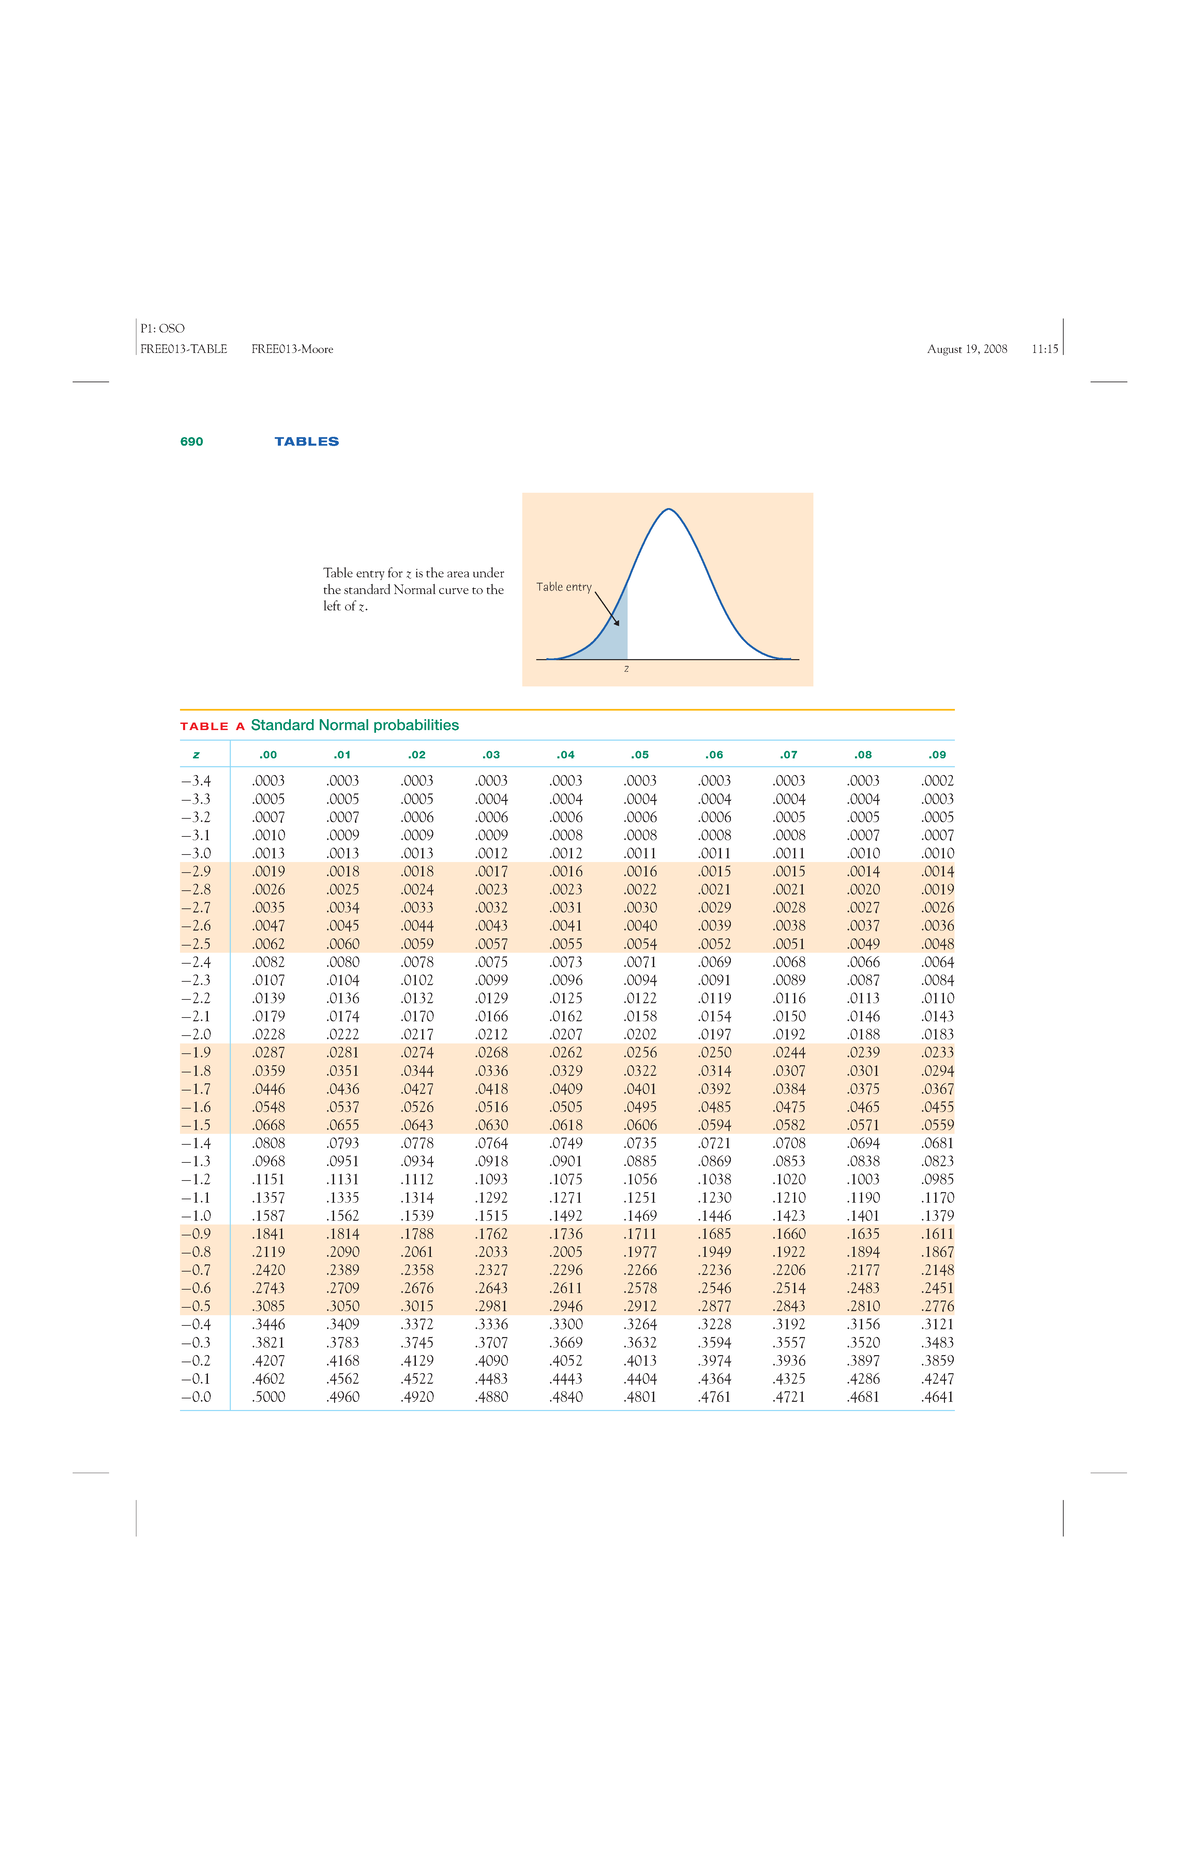This screenshot has height=1855, width=1200.
Task: Click the page number 690
Action: 191,441
